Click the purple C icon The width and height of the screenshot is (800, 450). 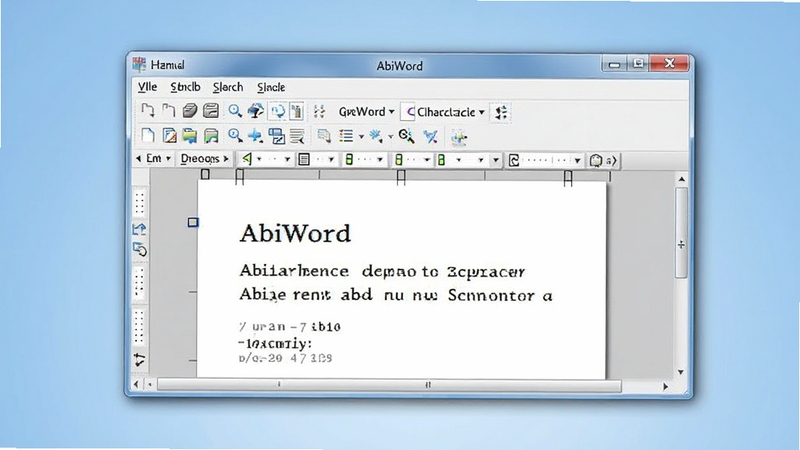click(409, 112)
